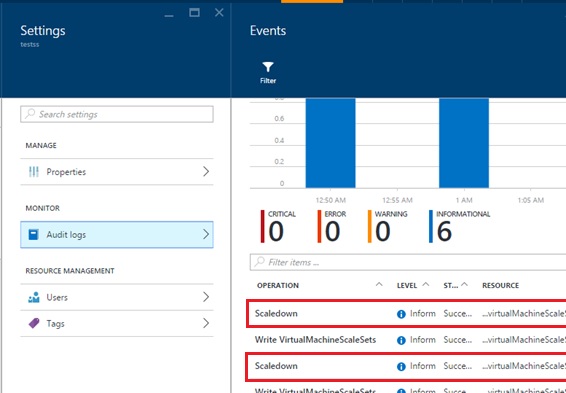Image resolution: width=566 pixels, height=393 pixels.
Task: Select the first Scaledown operation text
Action: (276, 313)
